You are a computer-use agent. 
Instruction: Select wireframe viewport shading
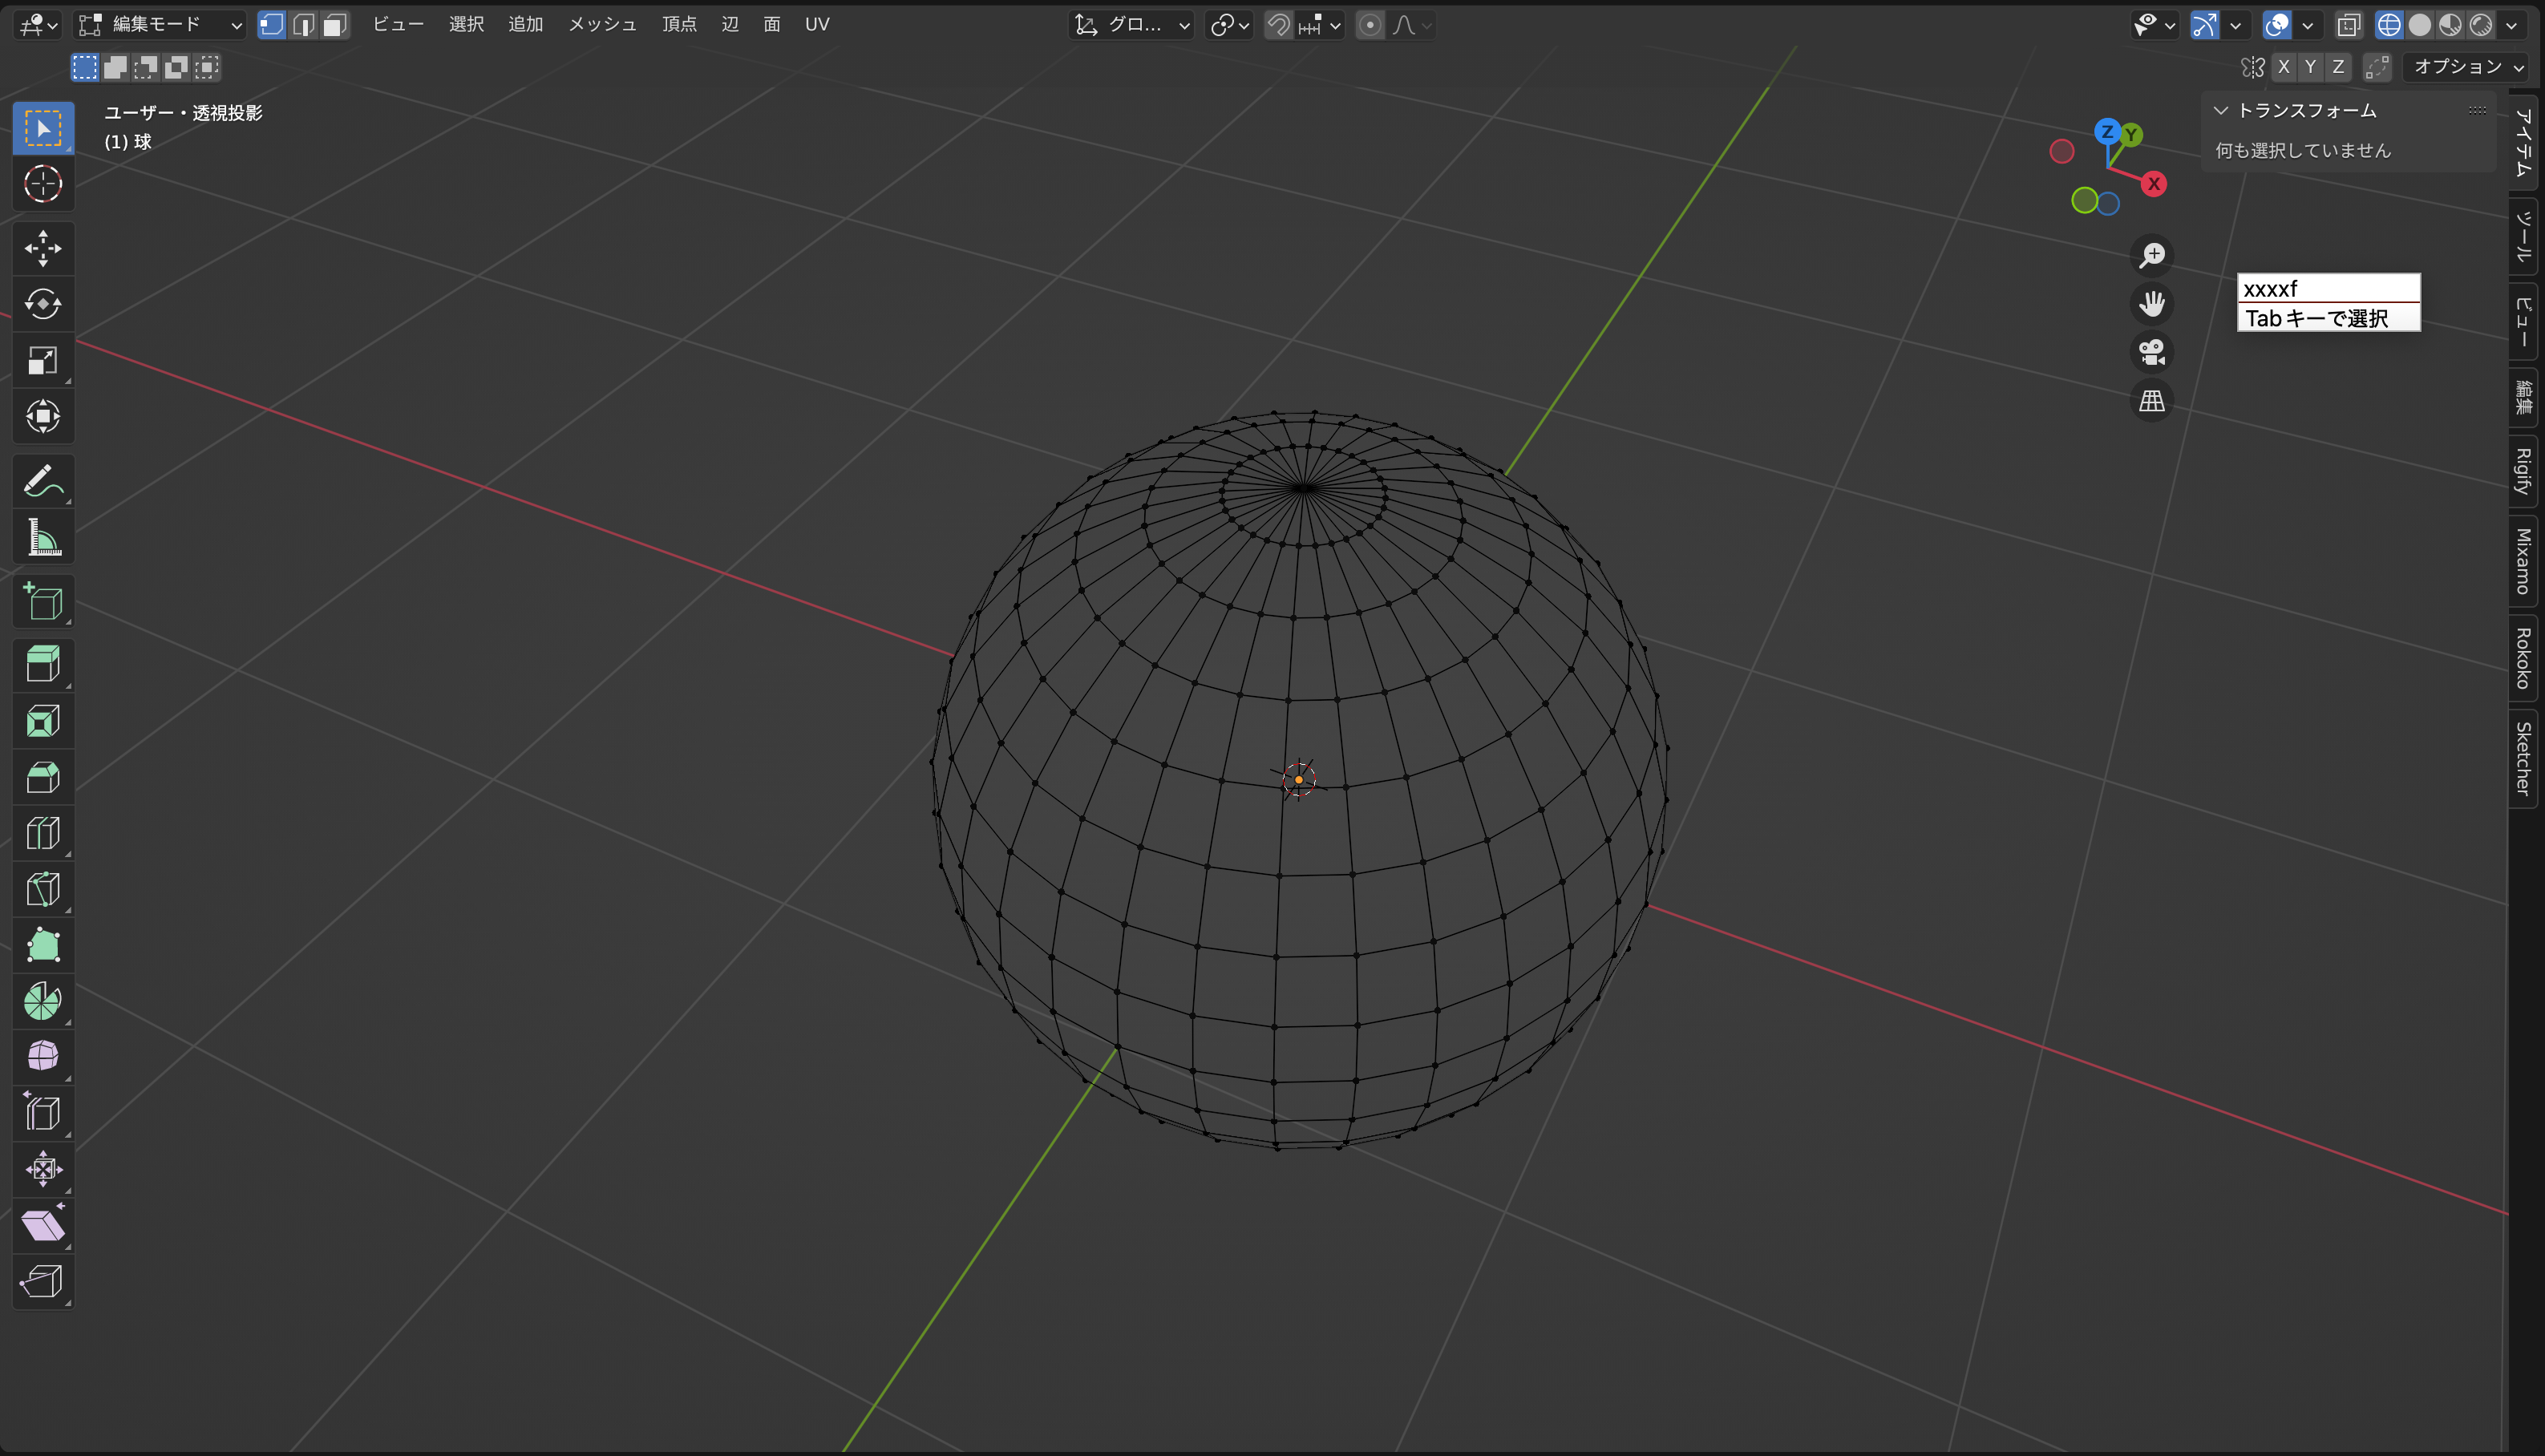2389,25
